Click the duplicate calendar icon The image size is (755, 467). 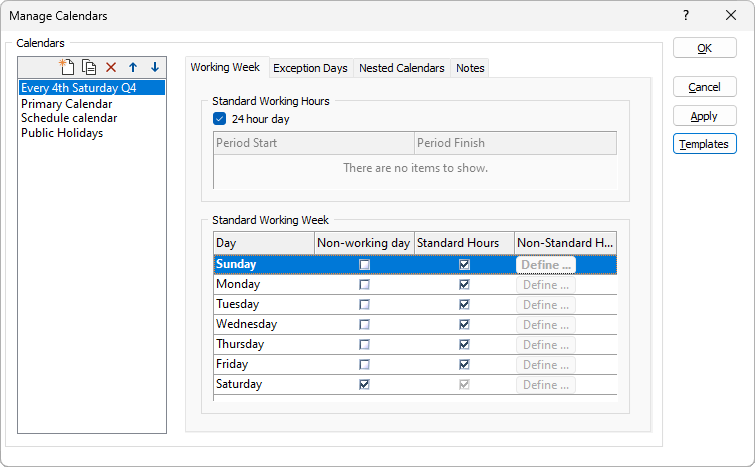coord(89,67)
